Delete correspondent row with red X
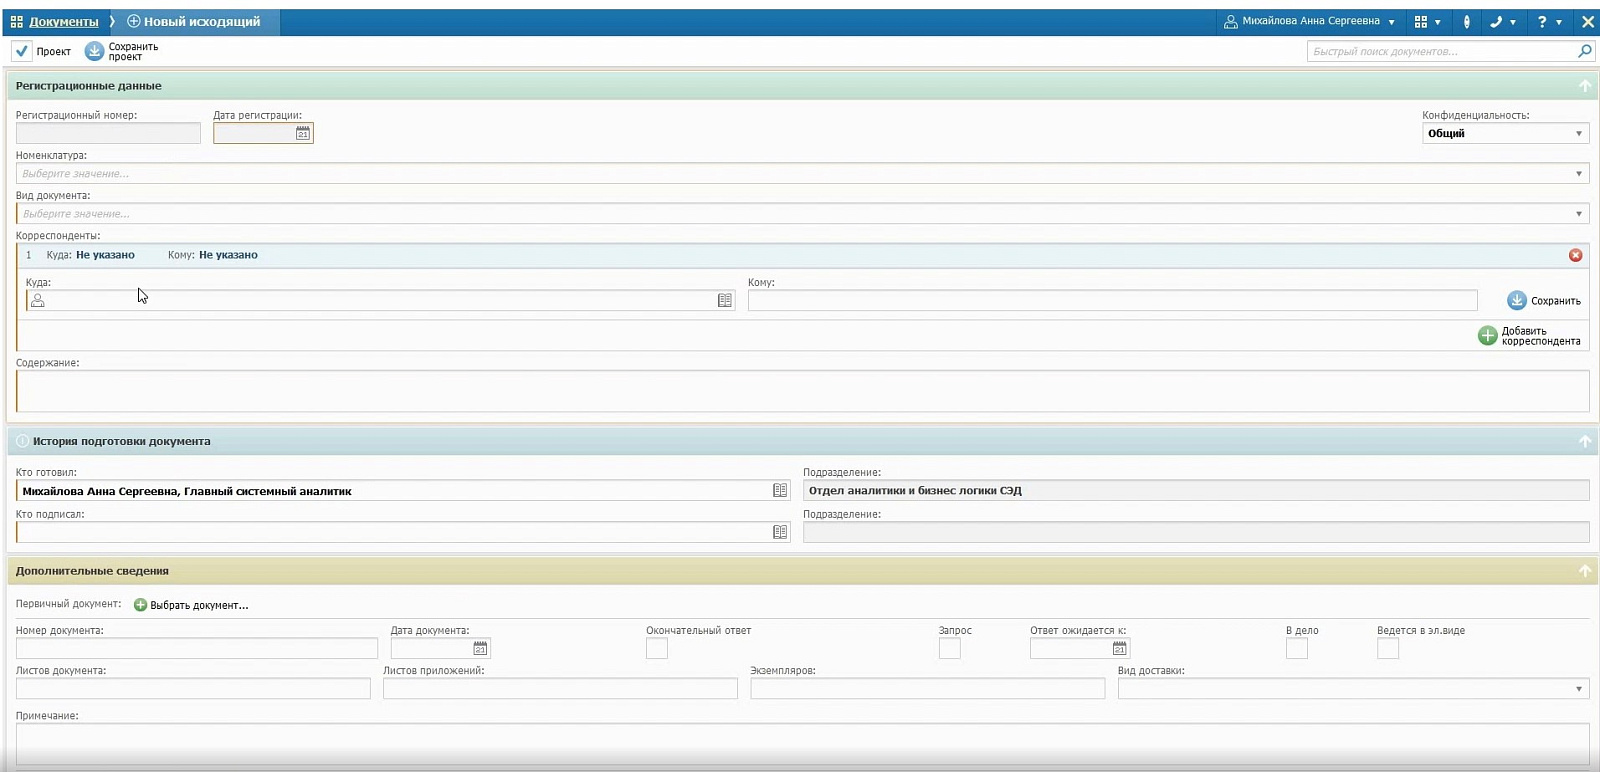 click(x=1576, y=255)
